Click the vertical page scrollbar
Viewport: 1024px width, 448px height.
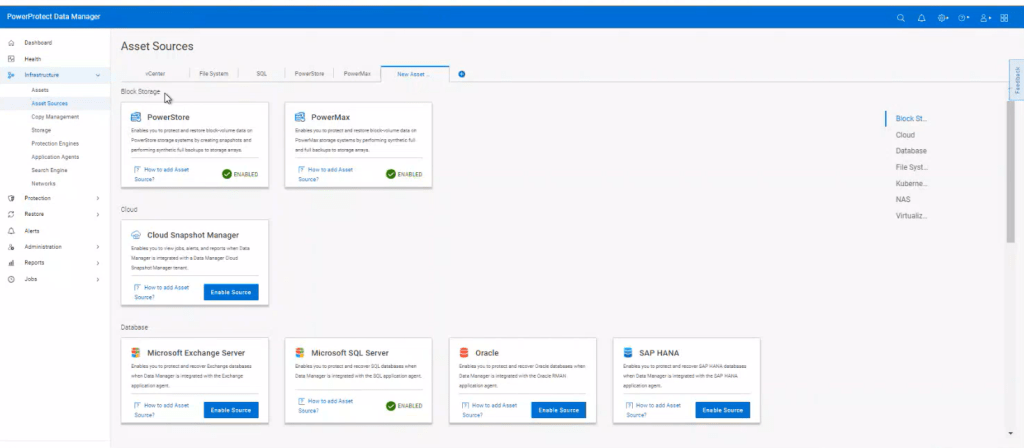point(1010,170)
